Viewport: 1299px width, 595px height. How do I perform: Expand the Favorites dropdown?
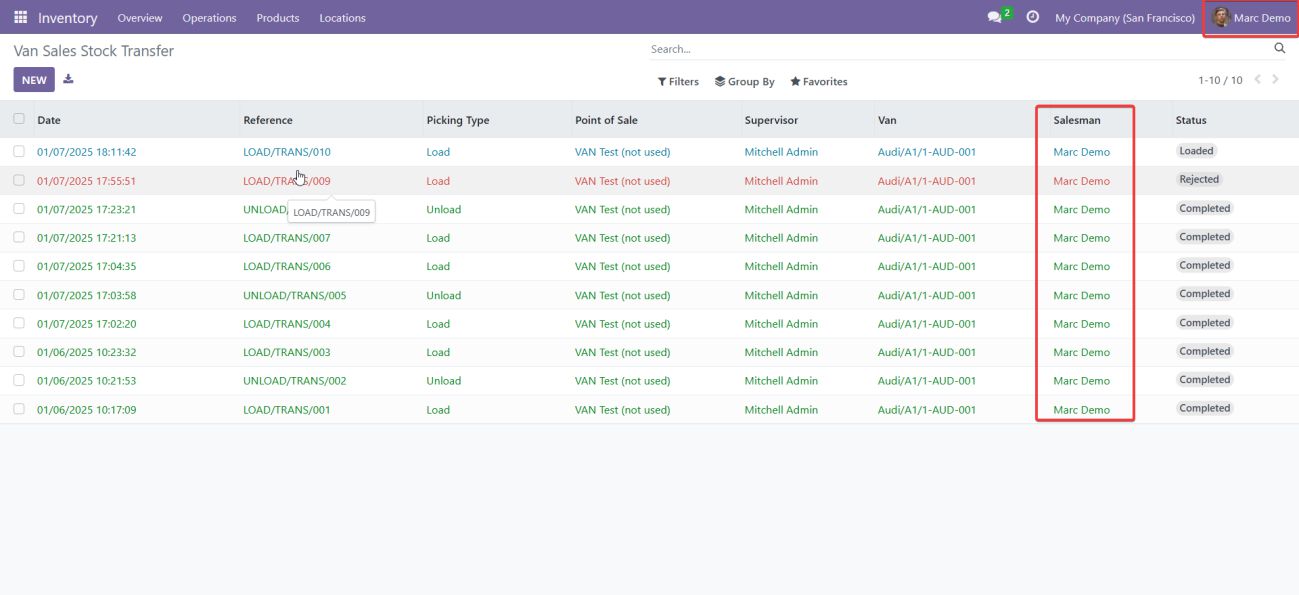(819, 82)
